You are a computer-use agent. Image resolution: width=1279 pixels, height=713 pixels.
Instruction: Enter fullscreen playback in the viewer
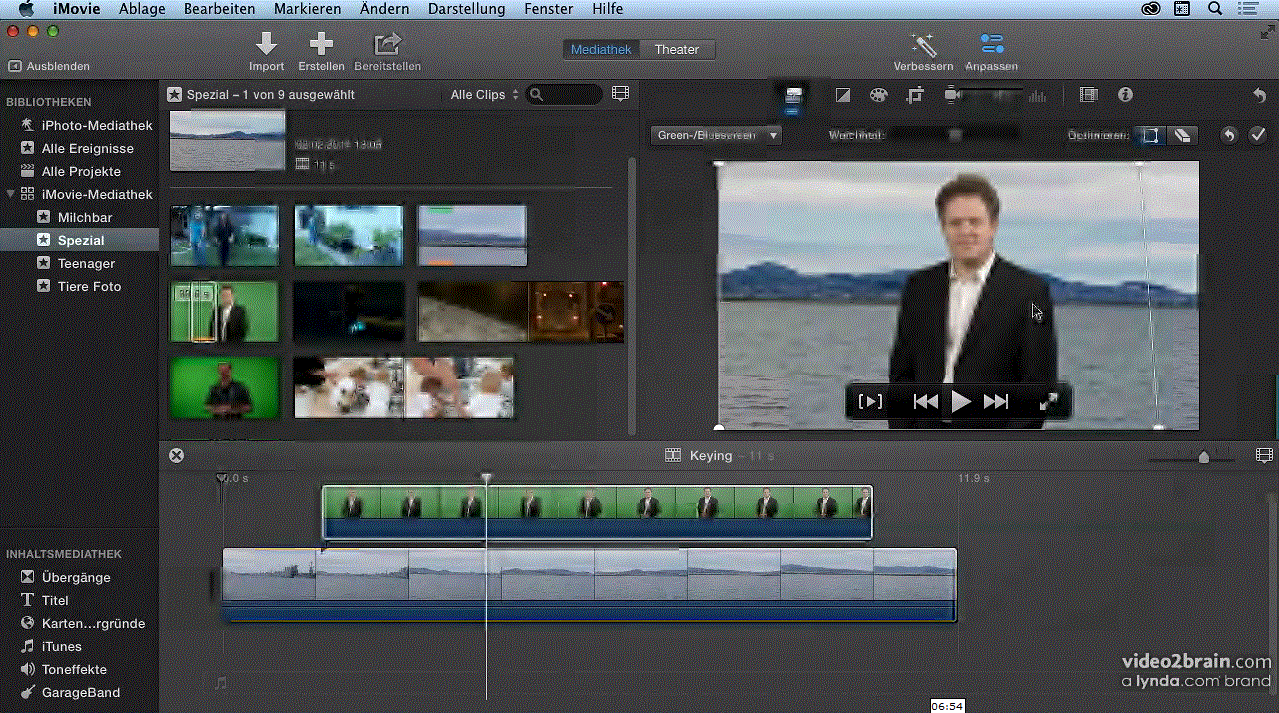click(x=1049, y=402)
